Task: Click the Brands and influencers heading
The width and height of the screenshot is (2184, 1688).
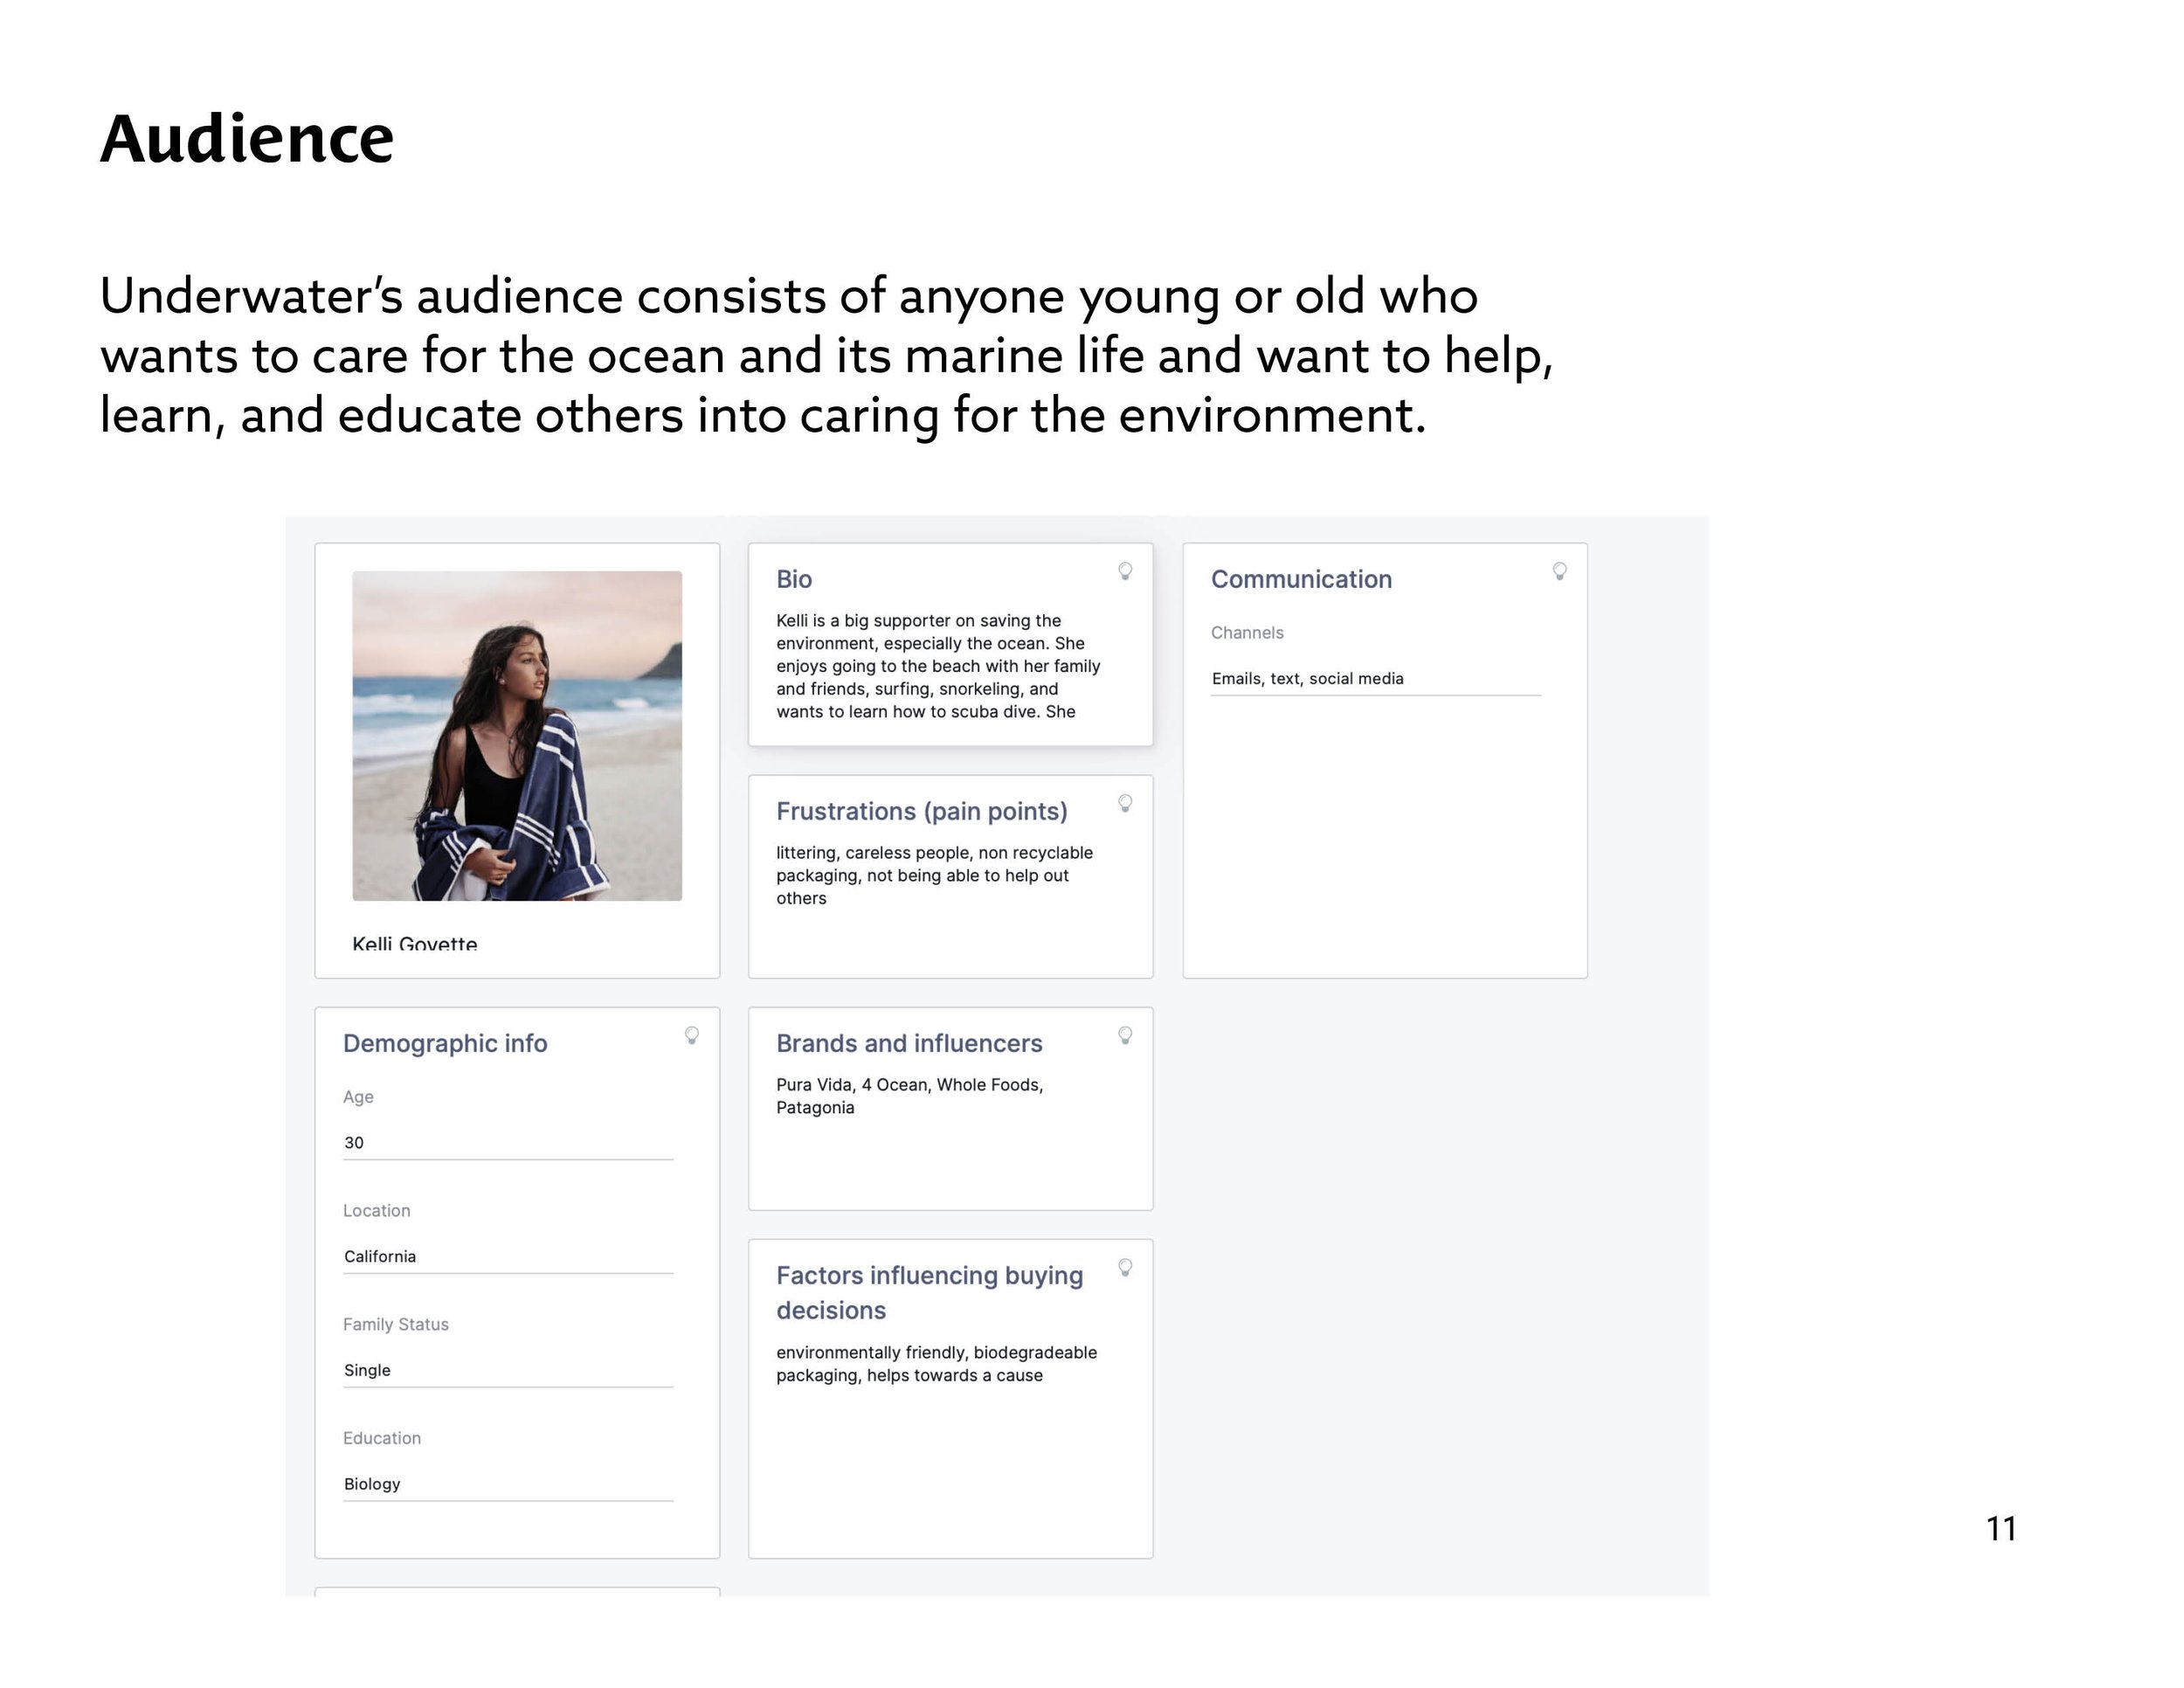Action: (x=909, y=1043)
